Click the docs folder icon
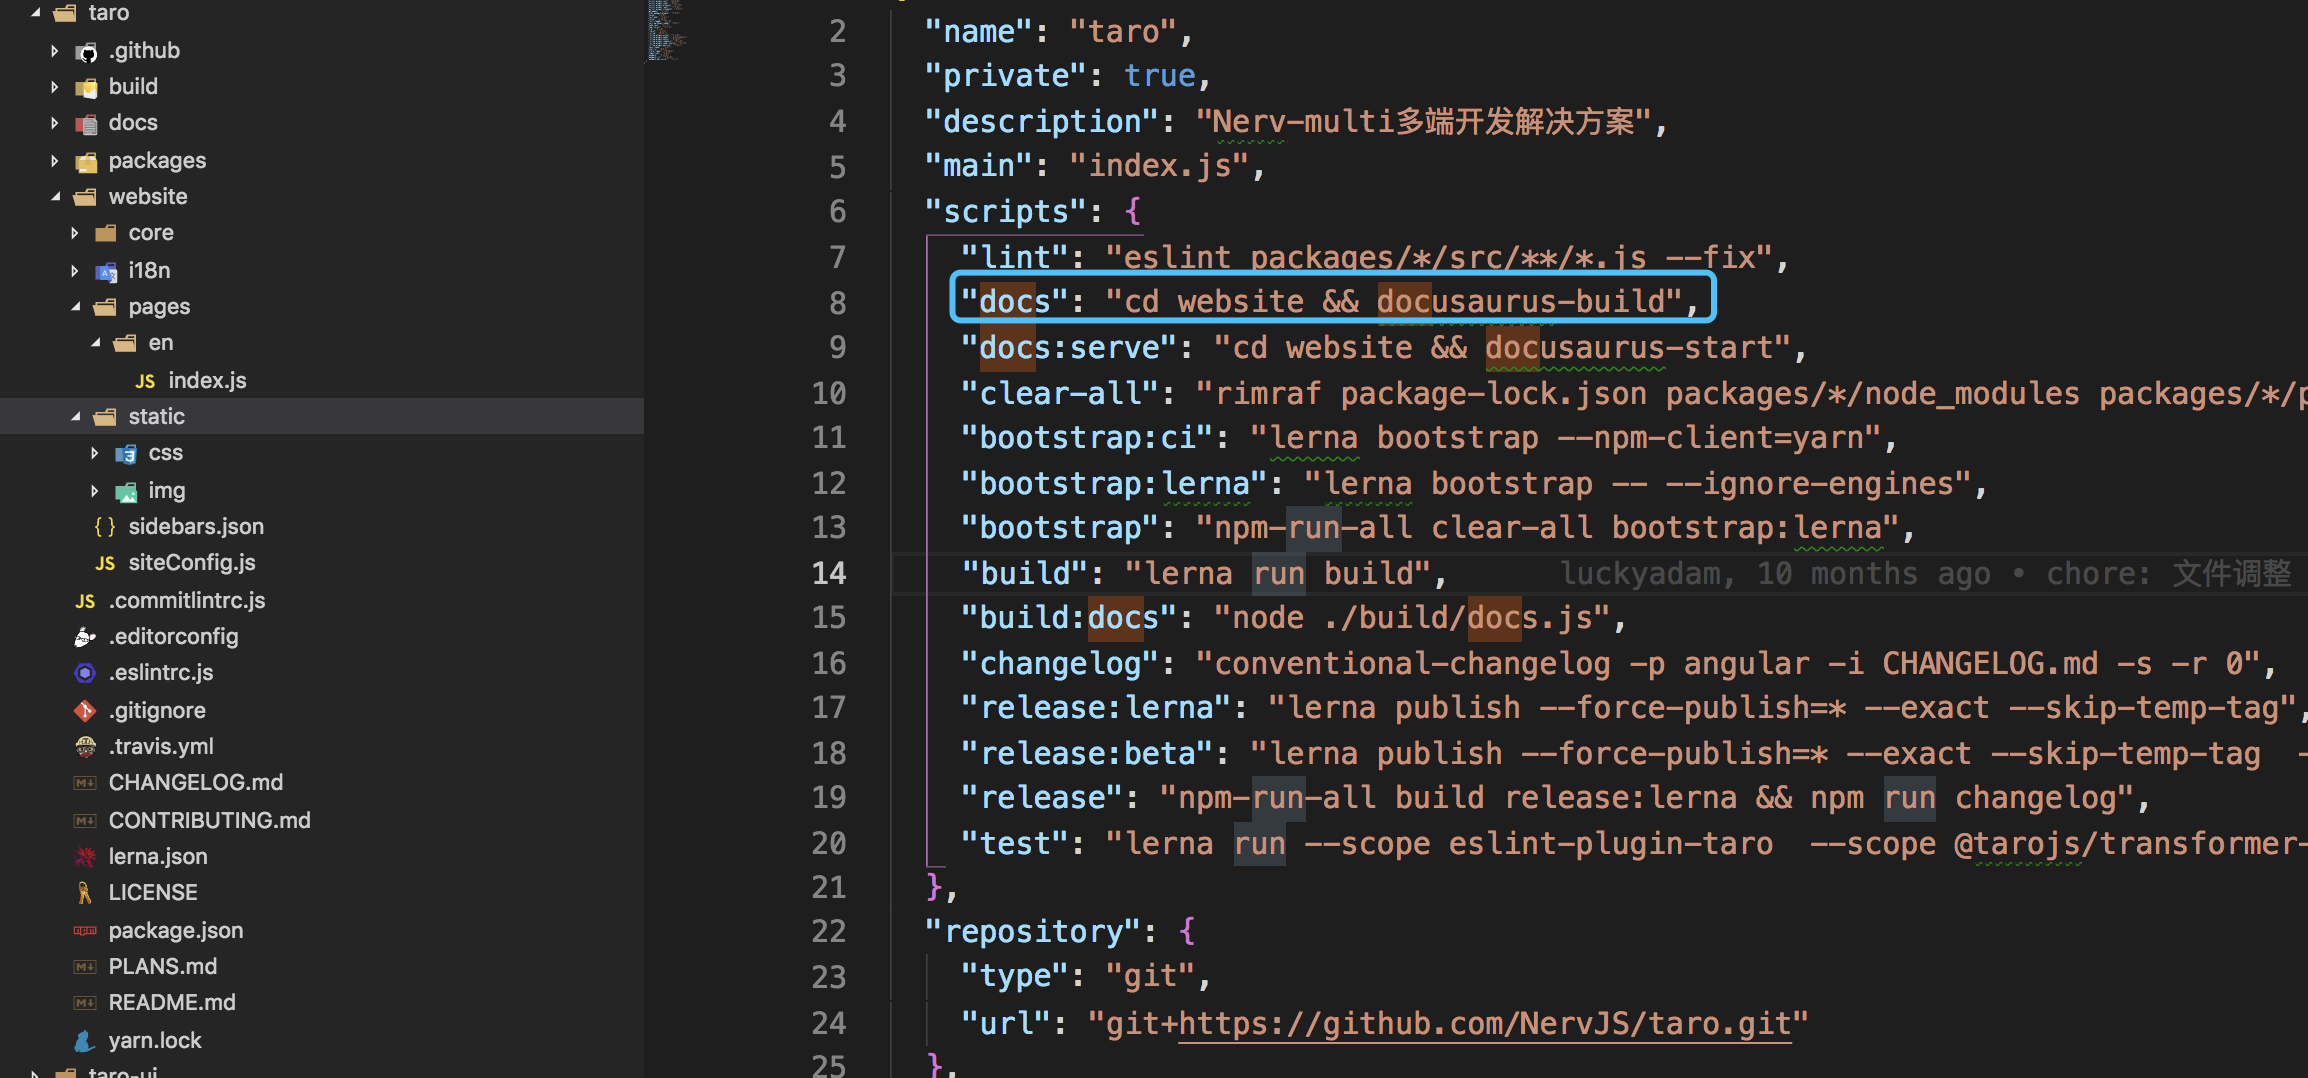This screenshot has height=1078, width=2308. [x=87, y=123]
